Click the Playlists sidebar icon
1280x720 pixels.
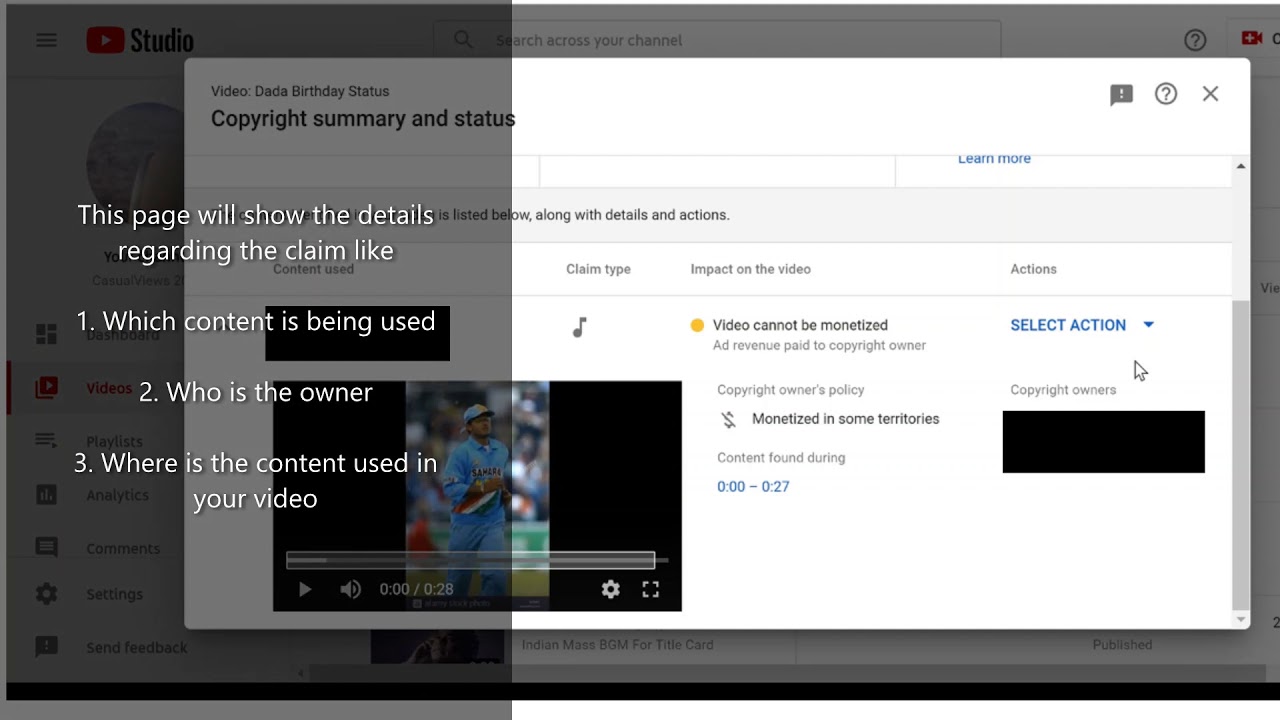[x=46, y=441]
